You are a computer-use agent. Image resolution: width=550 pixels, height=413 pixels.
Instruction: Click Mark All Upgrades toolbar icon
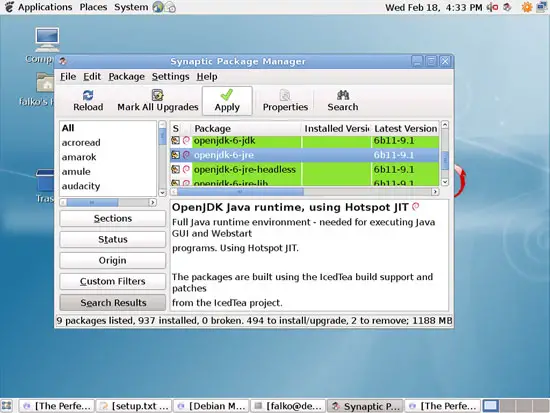pyautogui.click(x=157, y=95)
